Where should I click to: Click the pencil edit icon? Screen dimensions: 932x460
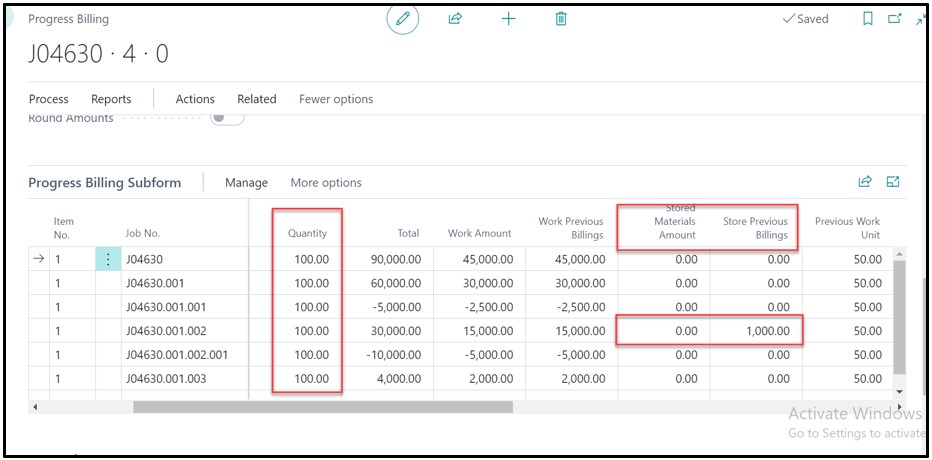pyautogui.click(x=402, y=19)
